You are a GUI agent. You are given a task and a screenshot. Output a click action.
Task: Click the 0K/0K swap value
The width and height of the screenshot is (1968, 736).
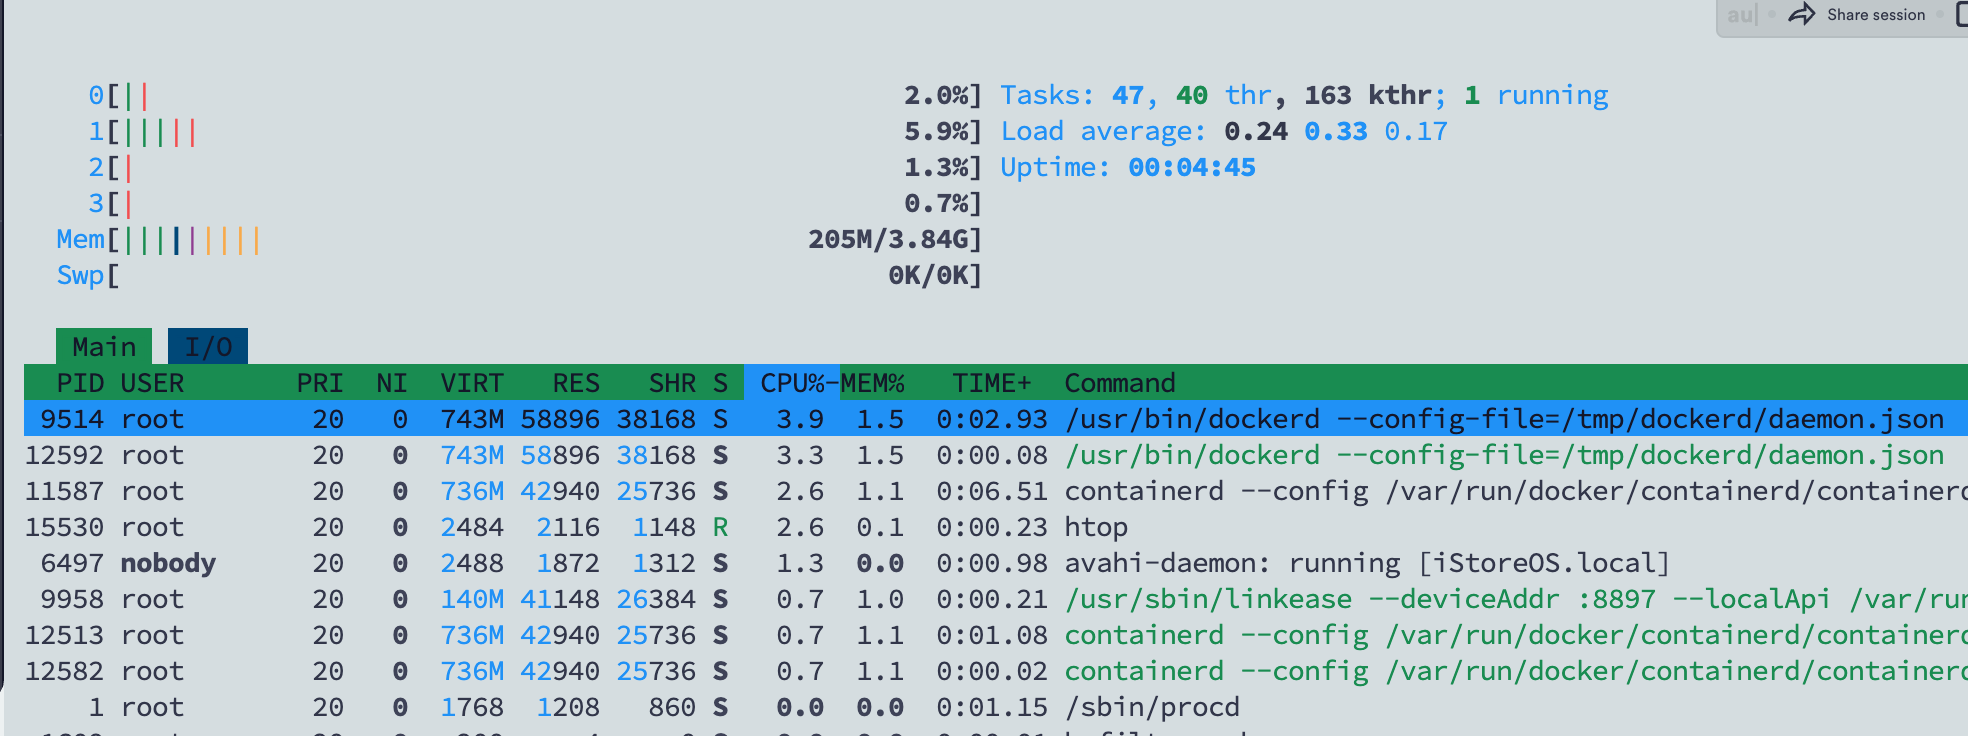[x=928, y=275]
